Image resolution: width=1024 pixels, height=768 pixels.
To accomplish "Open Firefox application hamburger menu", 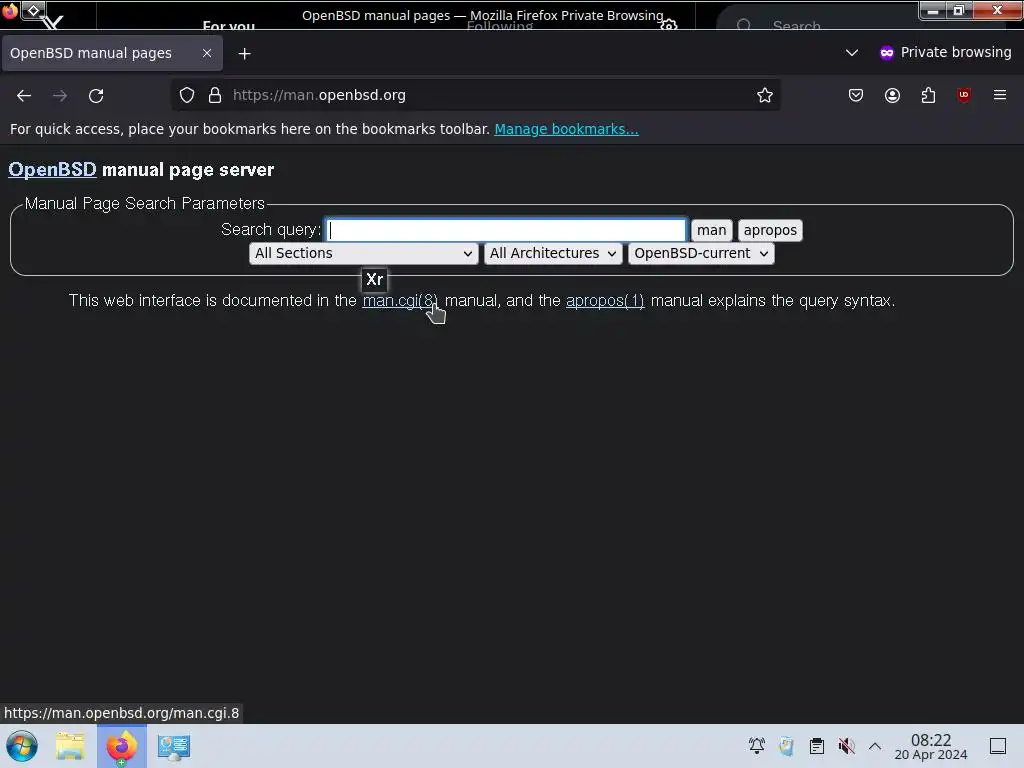I will 1000,95.
